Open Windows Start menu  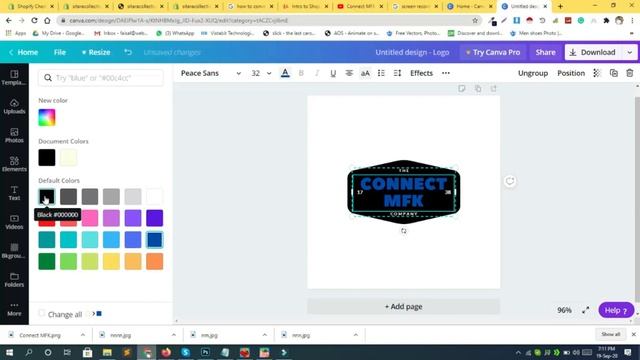coord(9,352)
